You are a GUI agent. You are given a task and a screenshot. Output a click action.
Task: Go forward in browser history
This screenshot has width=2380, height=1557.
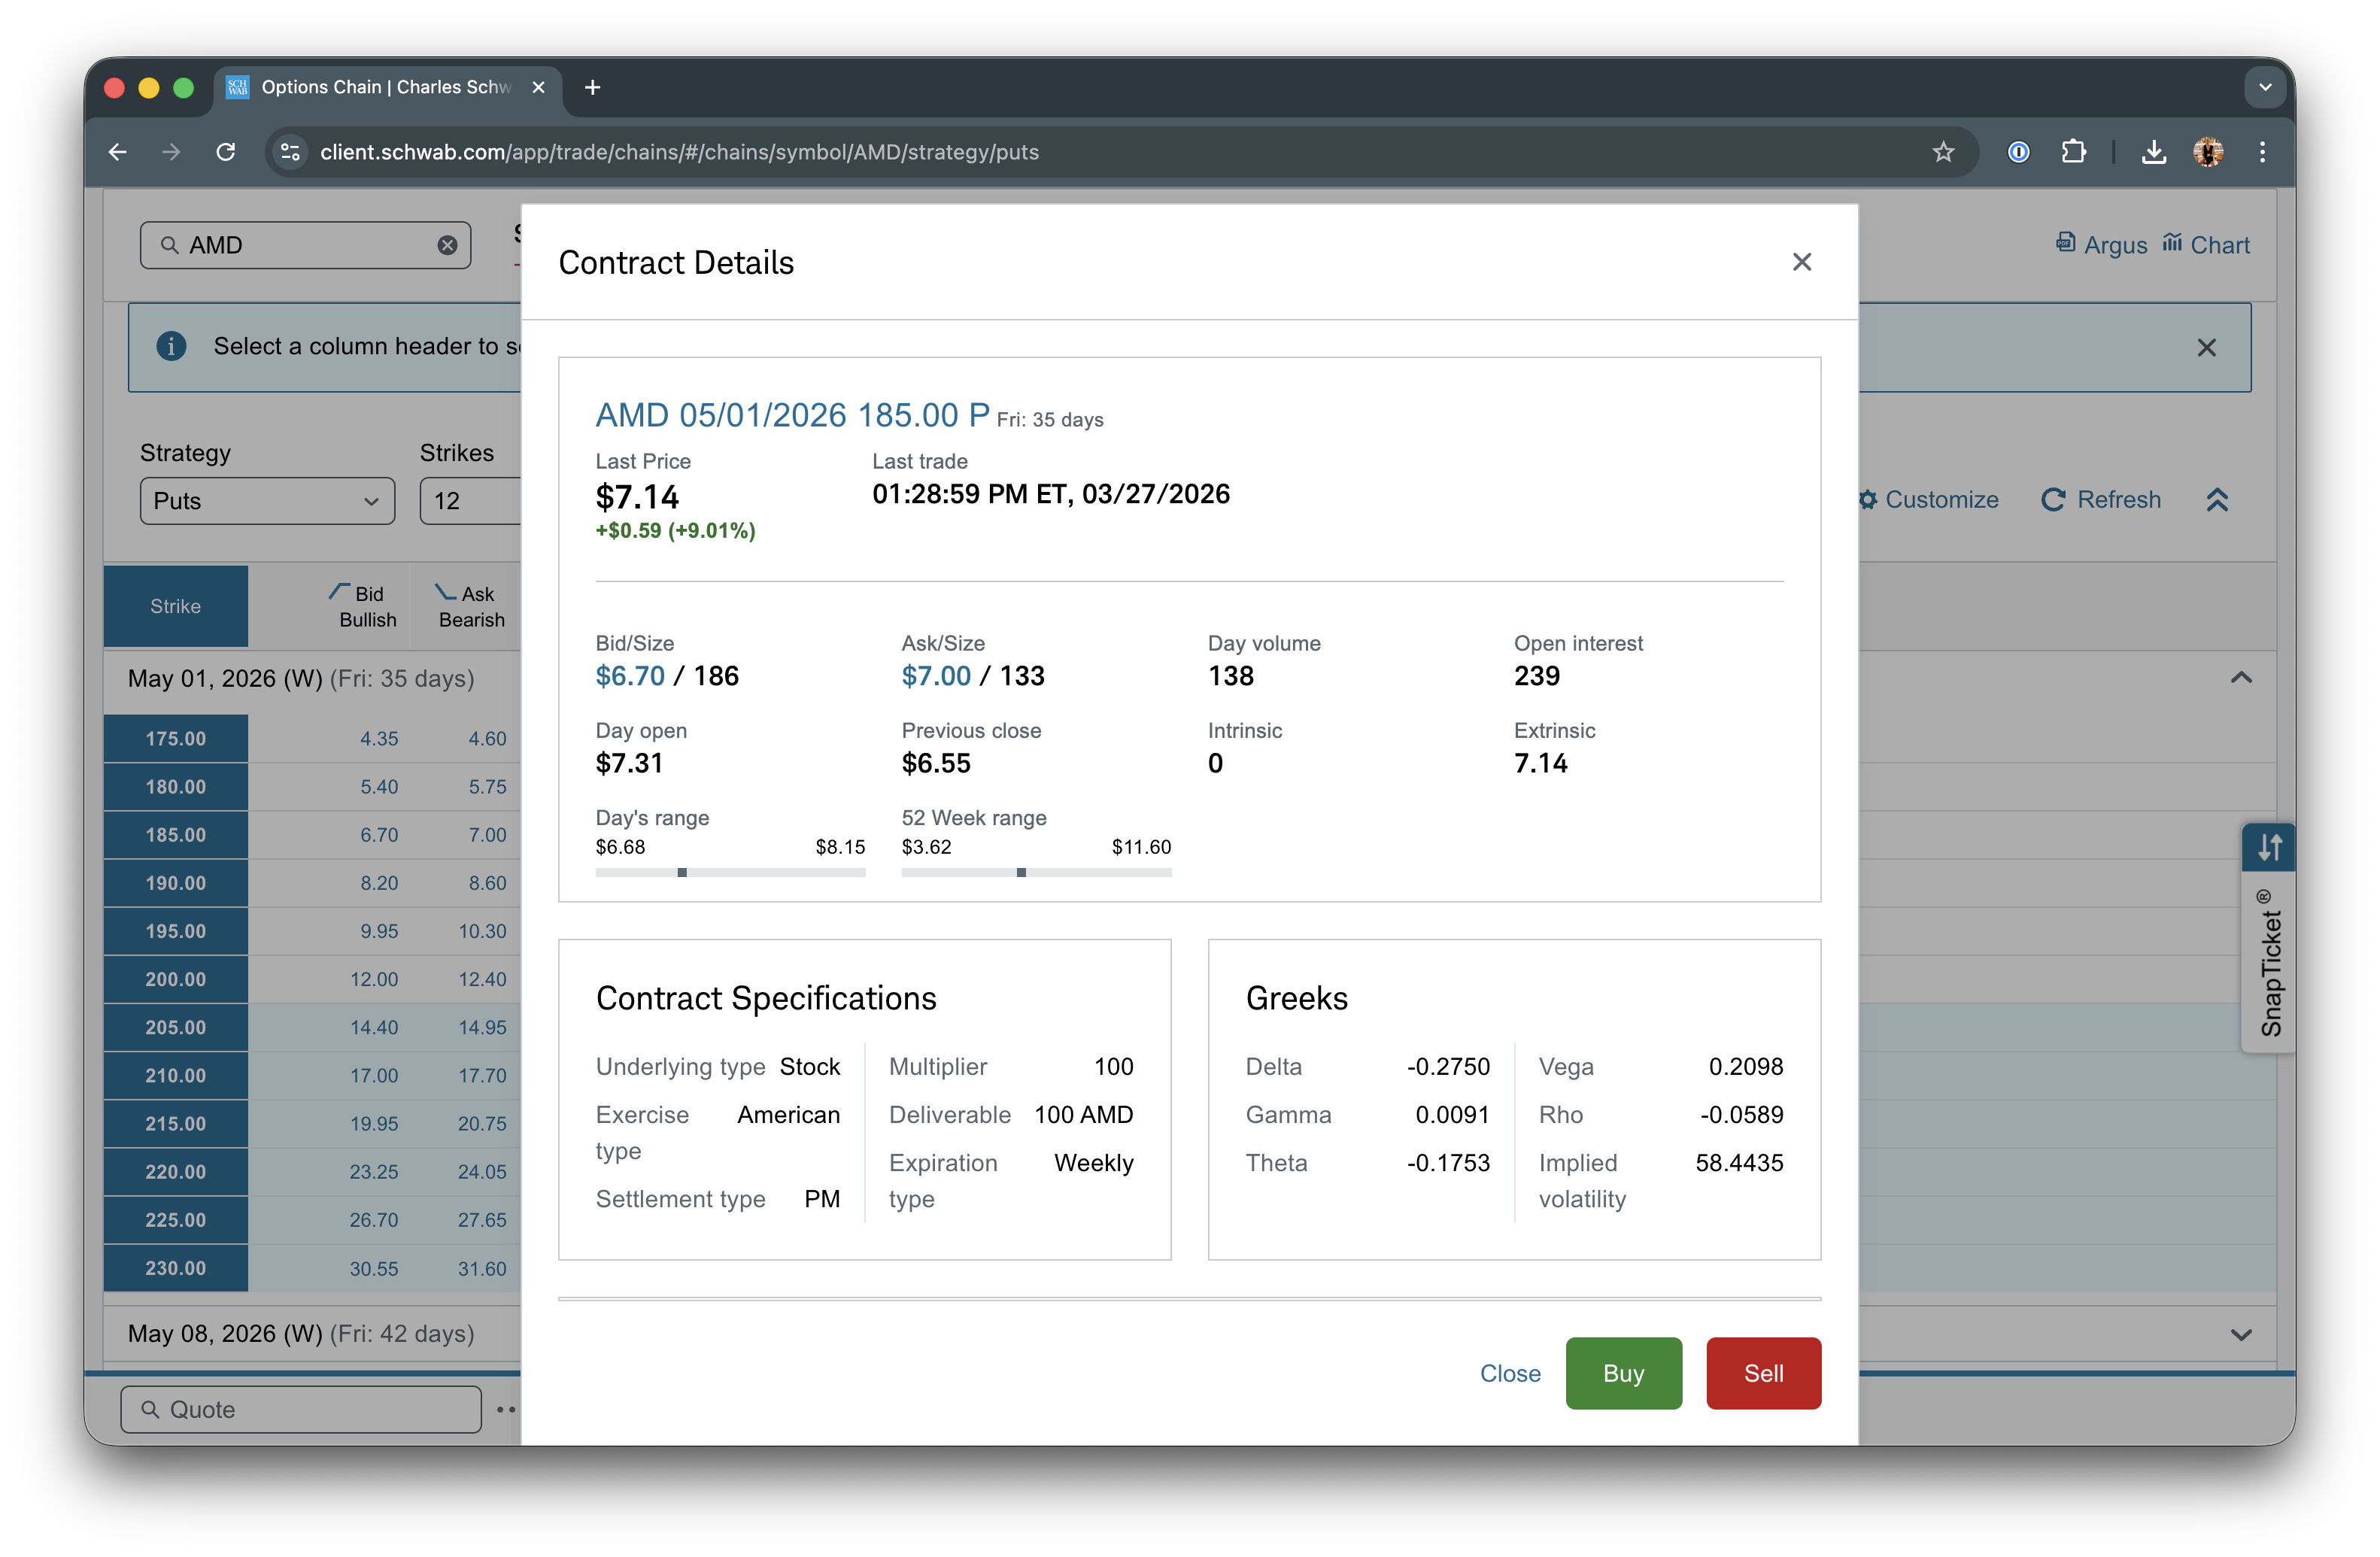[x=171, y=152]
